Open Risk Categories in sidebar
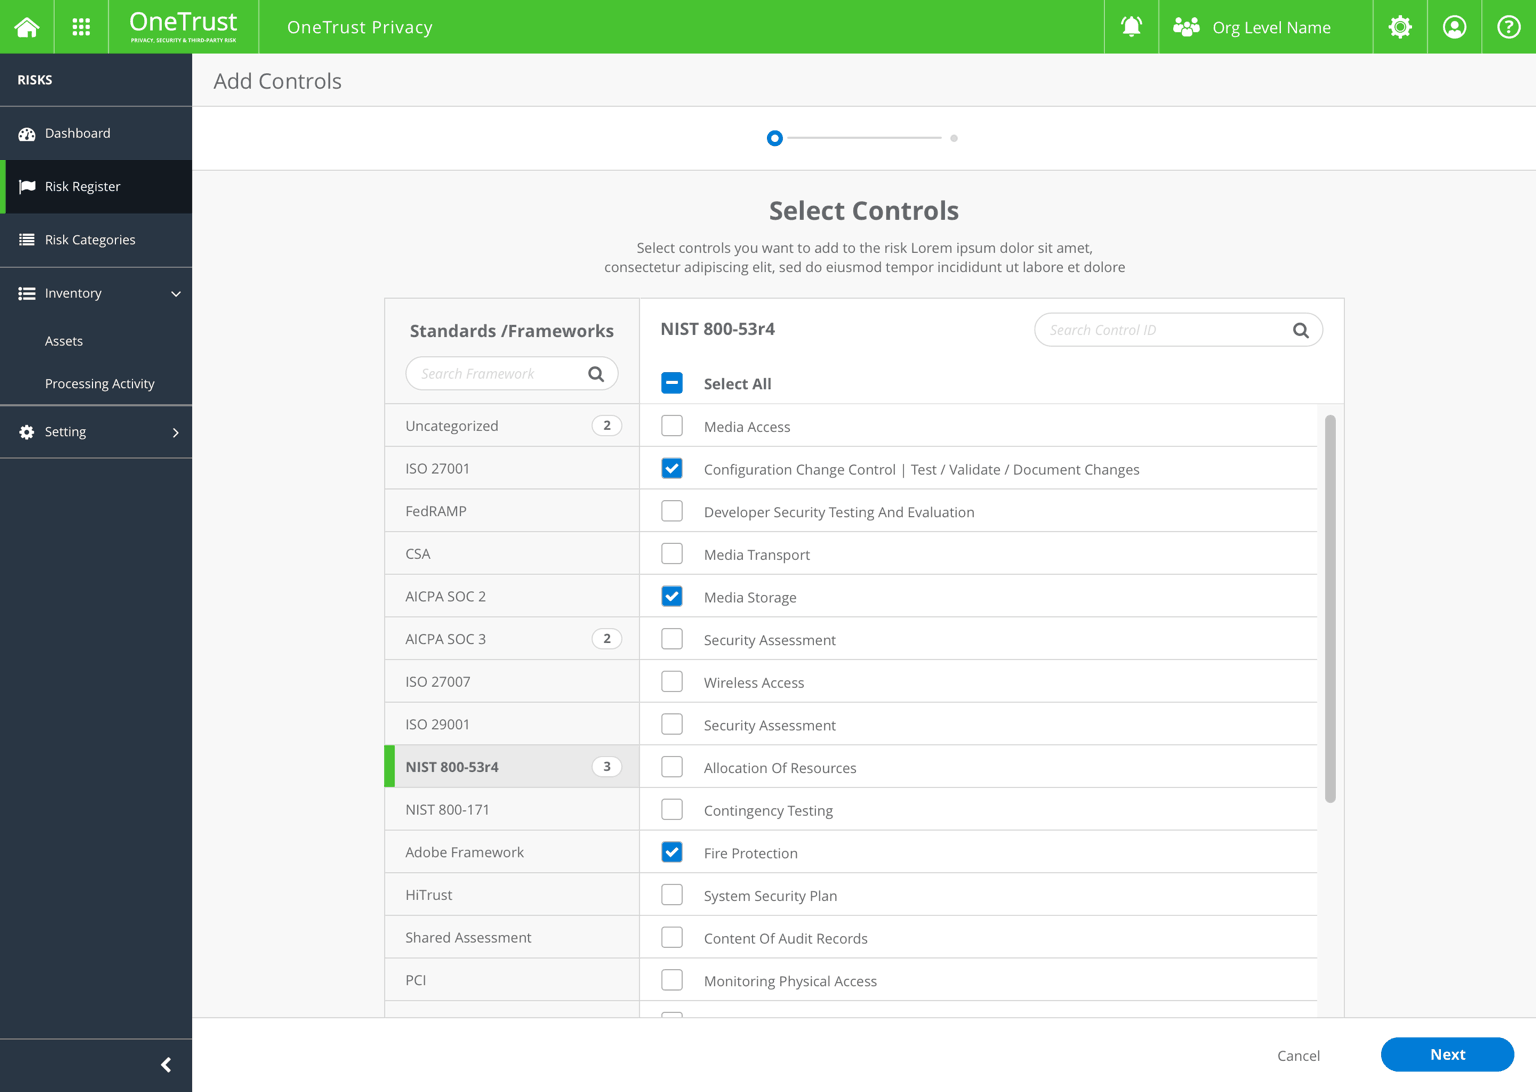Screen dimensions: 1536x1092 click(x=90, y=240)
